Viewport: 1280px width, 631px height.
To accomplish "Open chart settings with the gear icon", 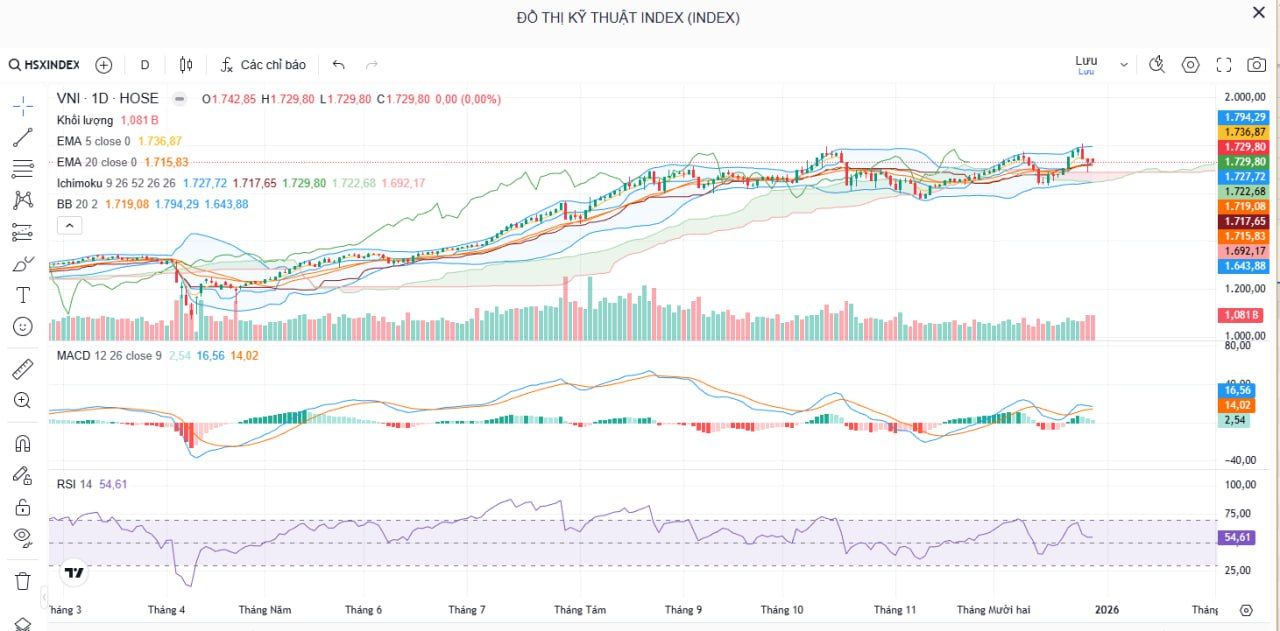I will click(1190, 64).
